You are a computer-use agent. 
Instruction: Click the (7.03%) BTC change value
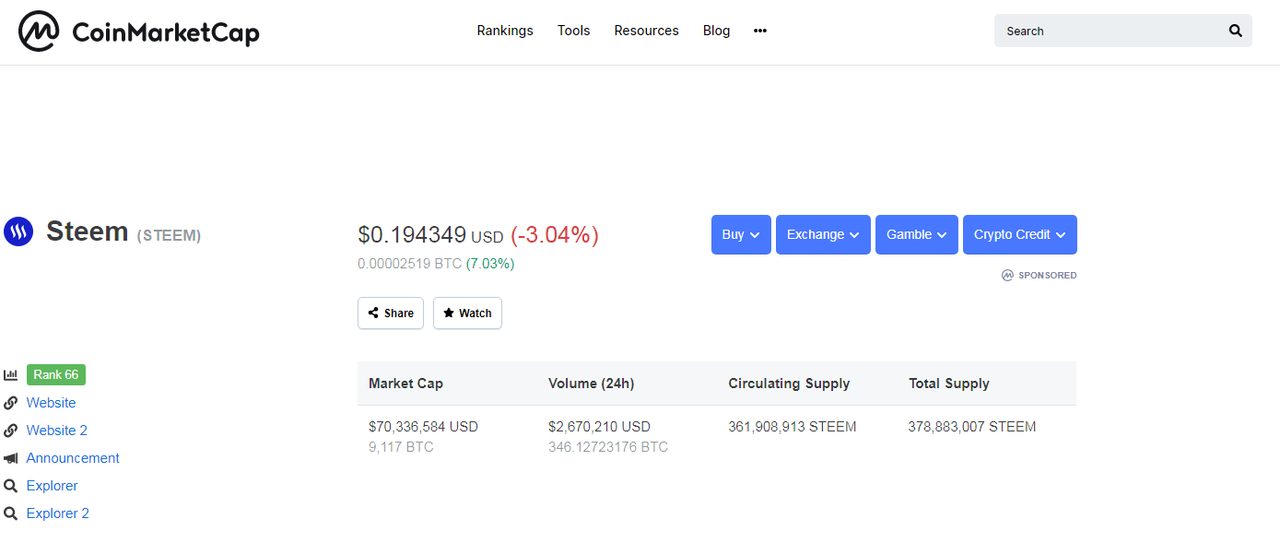tap(490, 264)
